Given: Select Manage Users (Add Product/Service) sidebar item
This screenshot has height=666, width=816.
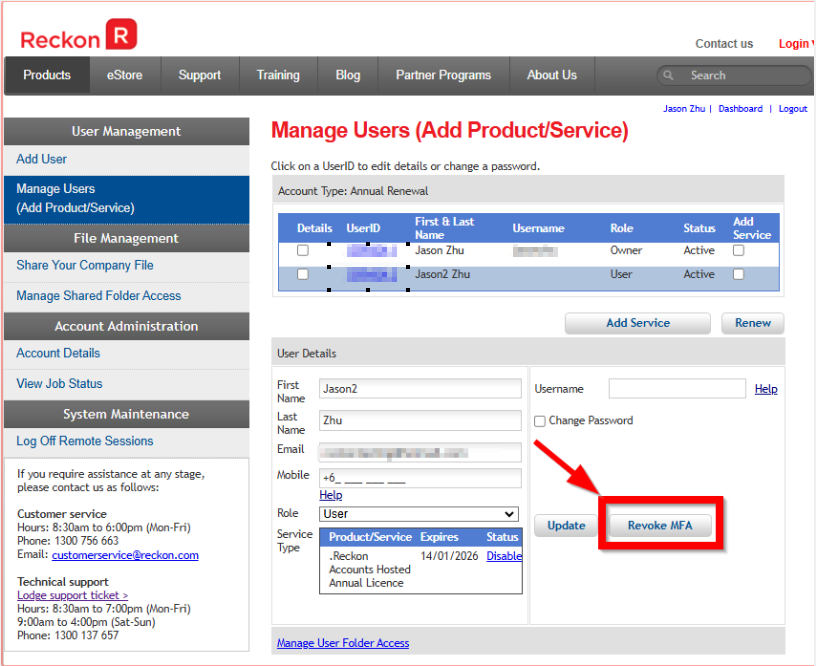Looking at the screenshot, I should [x=126, y=199].
